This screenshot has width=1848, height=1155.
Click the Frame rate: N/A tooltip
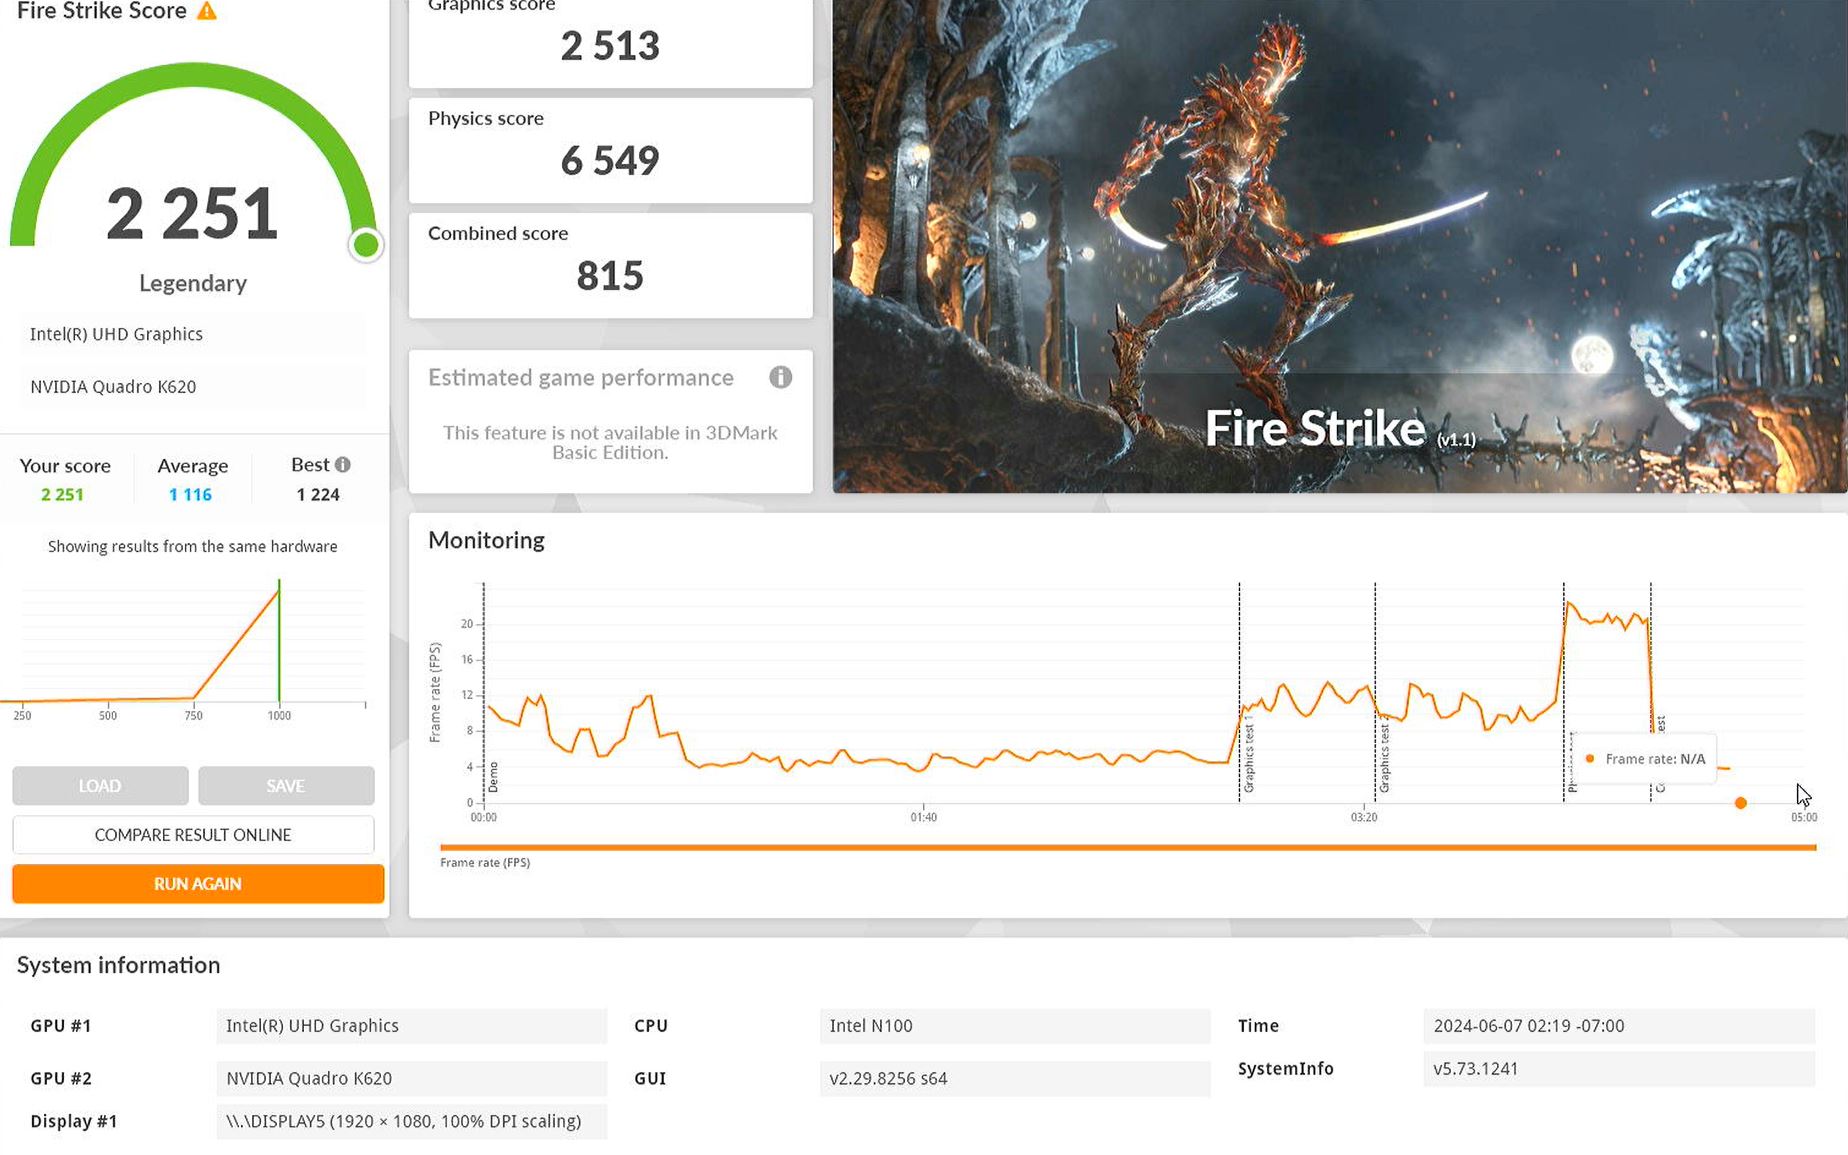[1645, 759]
